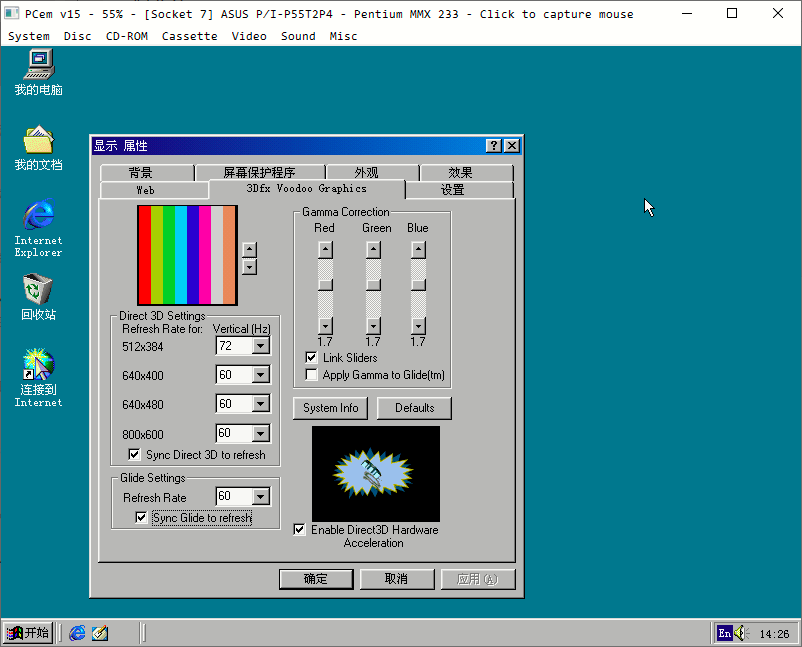Screen dimensions: 802x647
Task: Switch to the Web tab
Action: click(x=154, y=190)
